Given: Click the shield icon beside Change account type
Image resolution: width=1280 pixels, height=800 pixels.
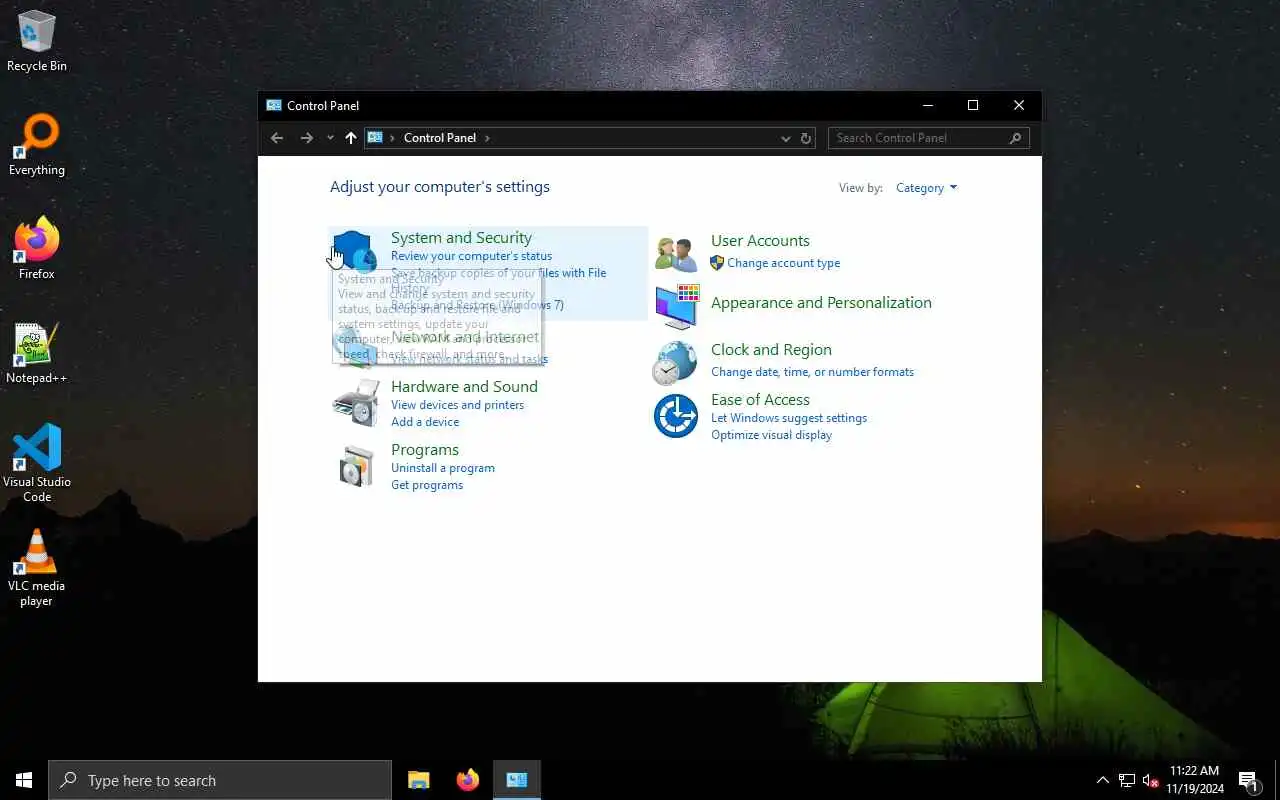Looking at the screenshot, I should (x=716, y=263).
